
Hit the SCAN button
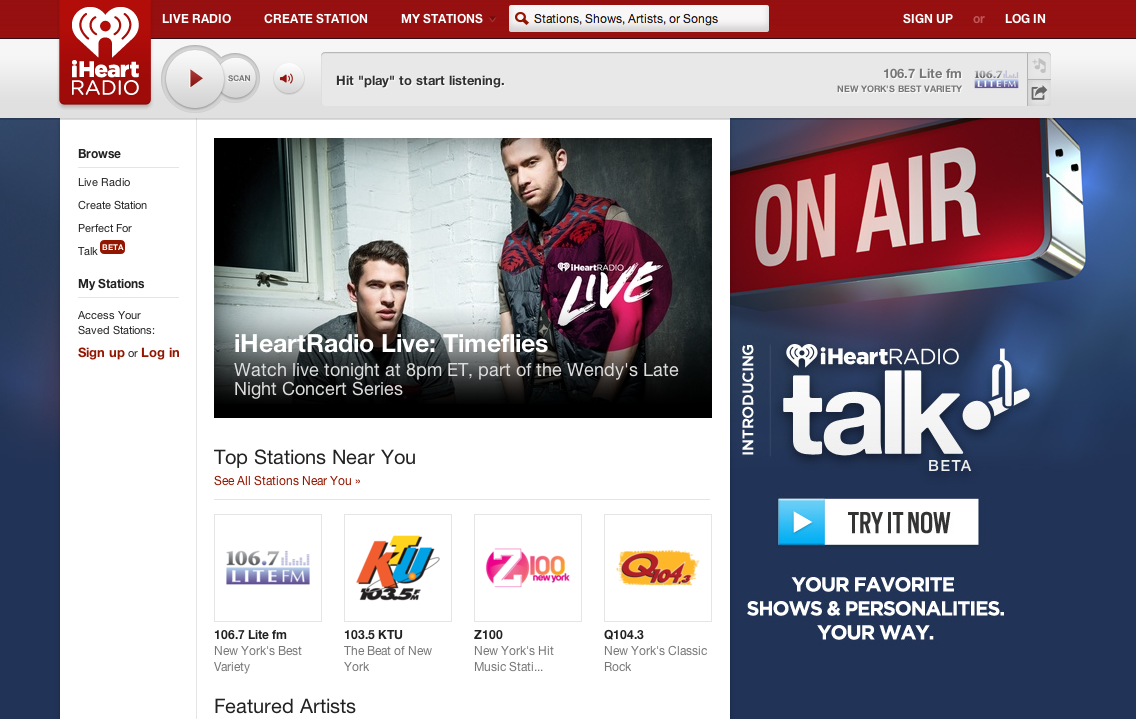[239, 78]
